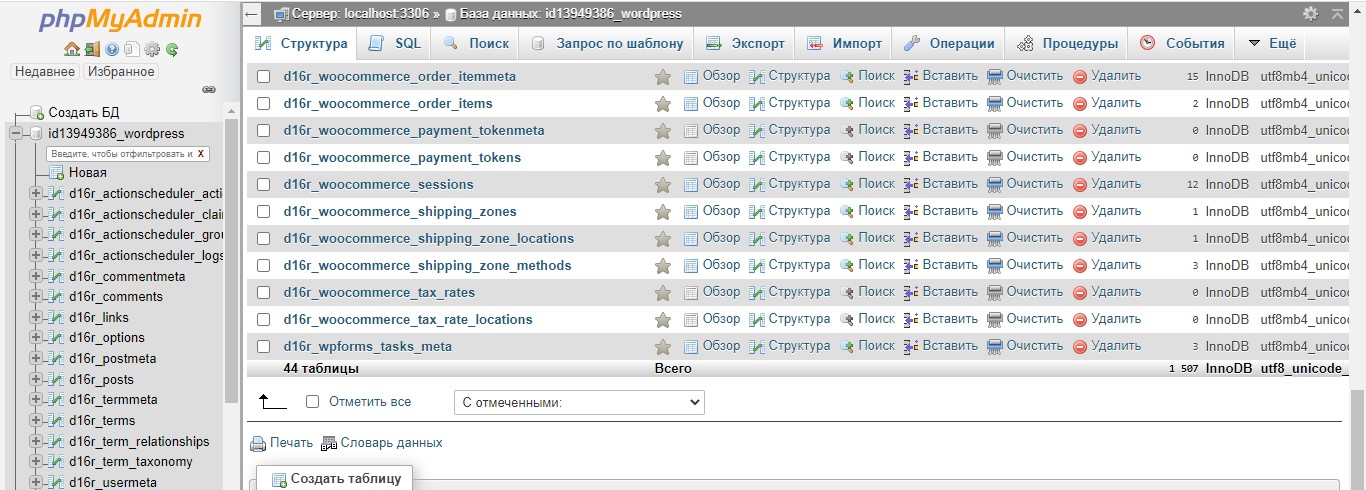Click the Недавнее button
The height and width of the screenshot is (490, 1366).
coord(45,72)
